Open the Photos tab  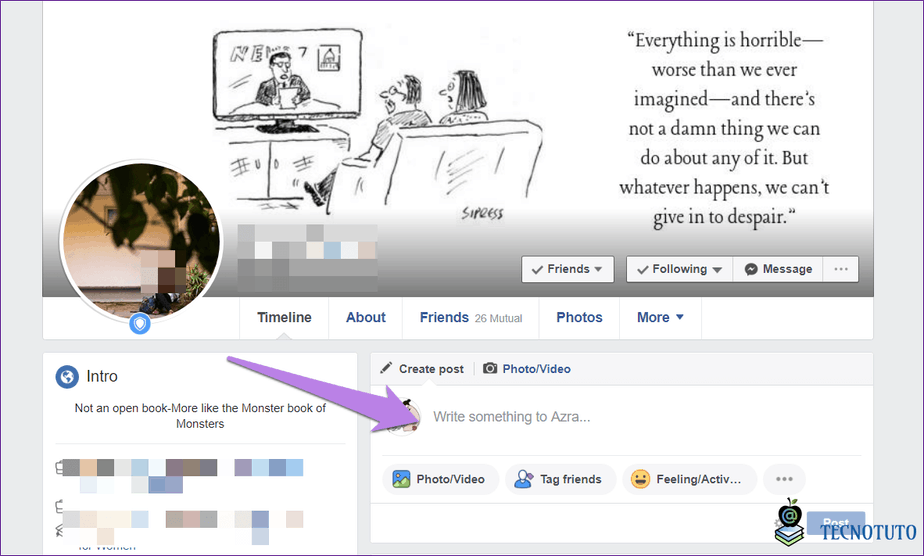[x=579, y=317]
